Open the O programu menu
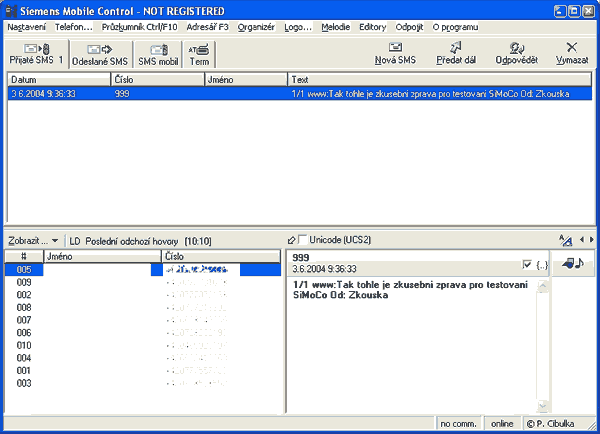The width and height of the screenshot is (600, 434). pos(455,27)
